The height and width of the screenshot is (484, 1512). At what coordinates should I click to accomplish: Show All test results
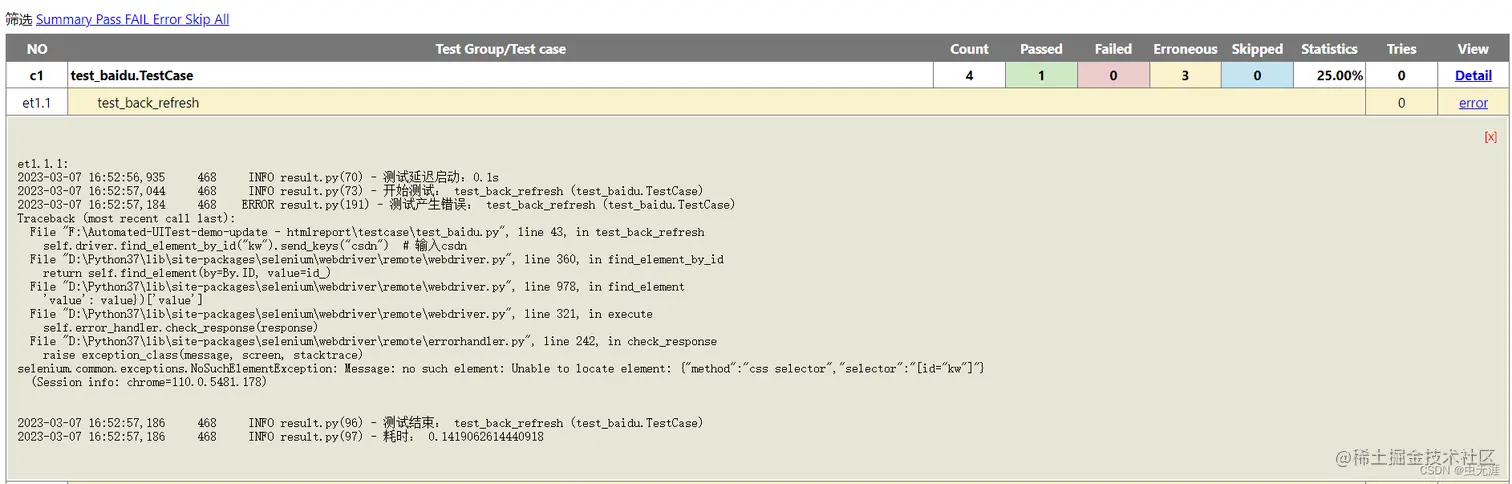(x=221, y=19)
